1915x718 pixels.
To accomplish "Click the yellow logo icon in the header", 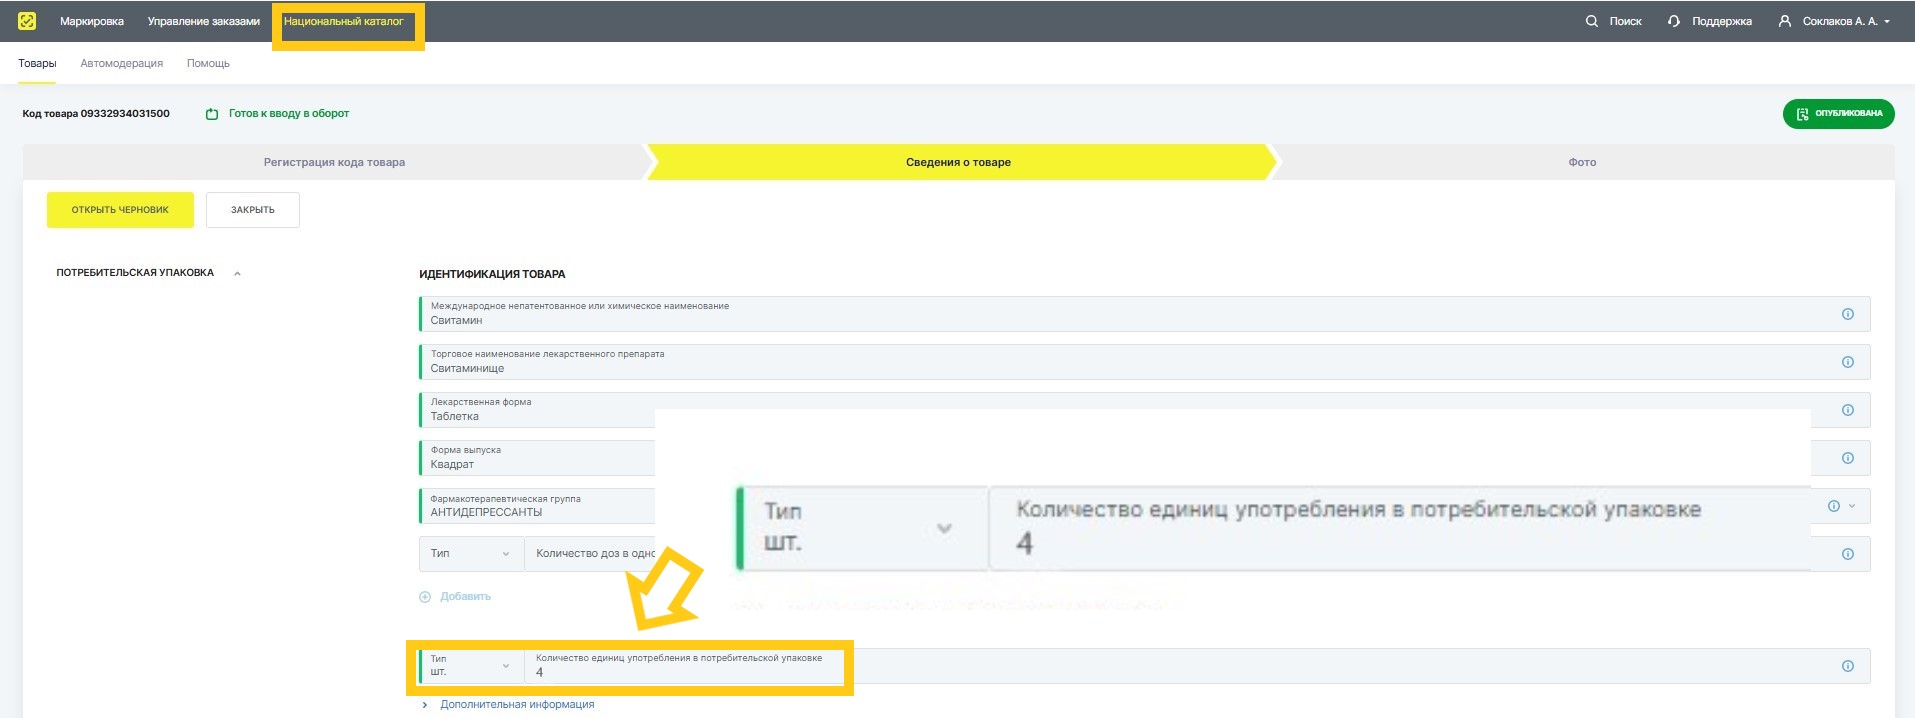I will point(27,21).
